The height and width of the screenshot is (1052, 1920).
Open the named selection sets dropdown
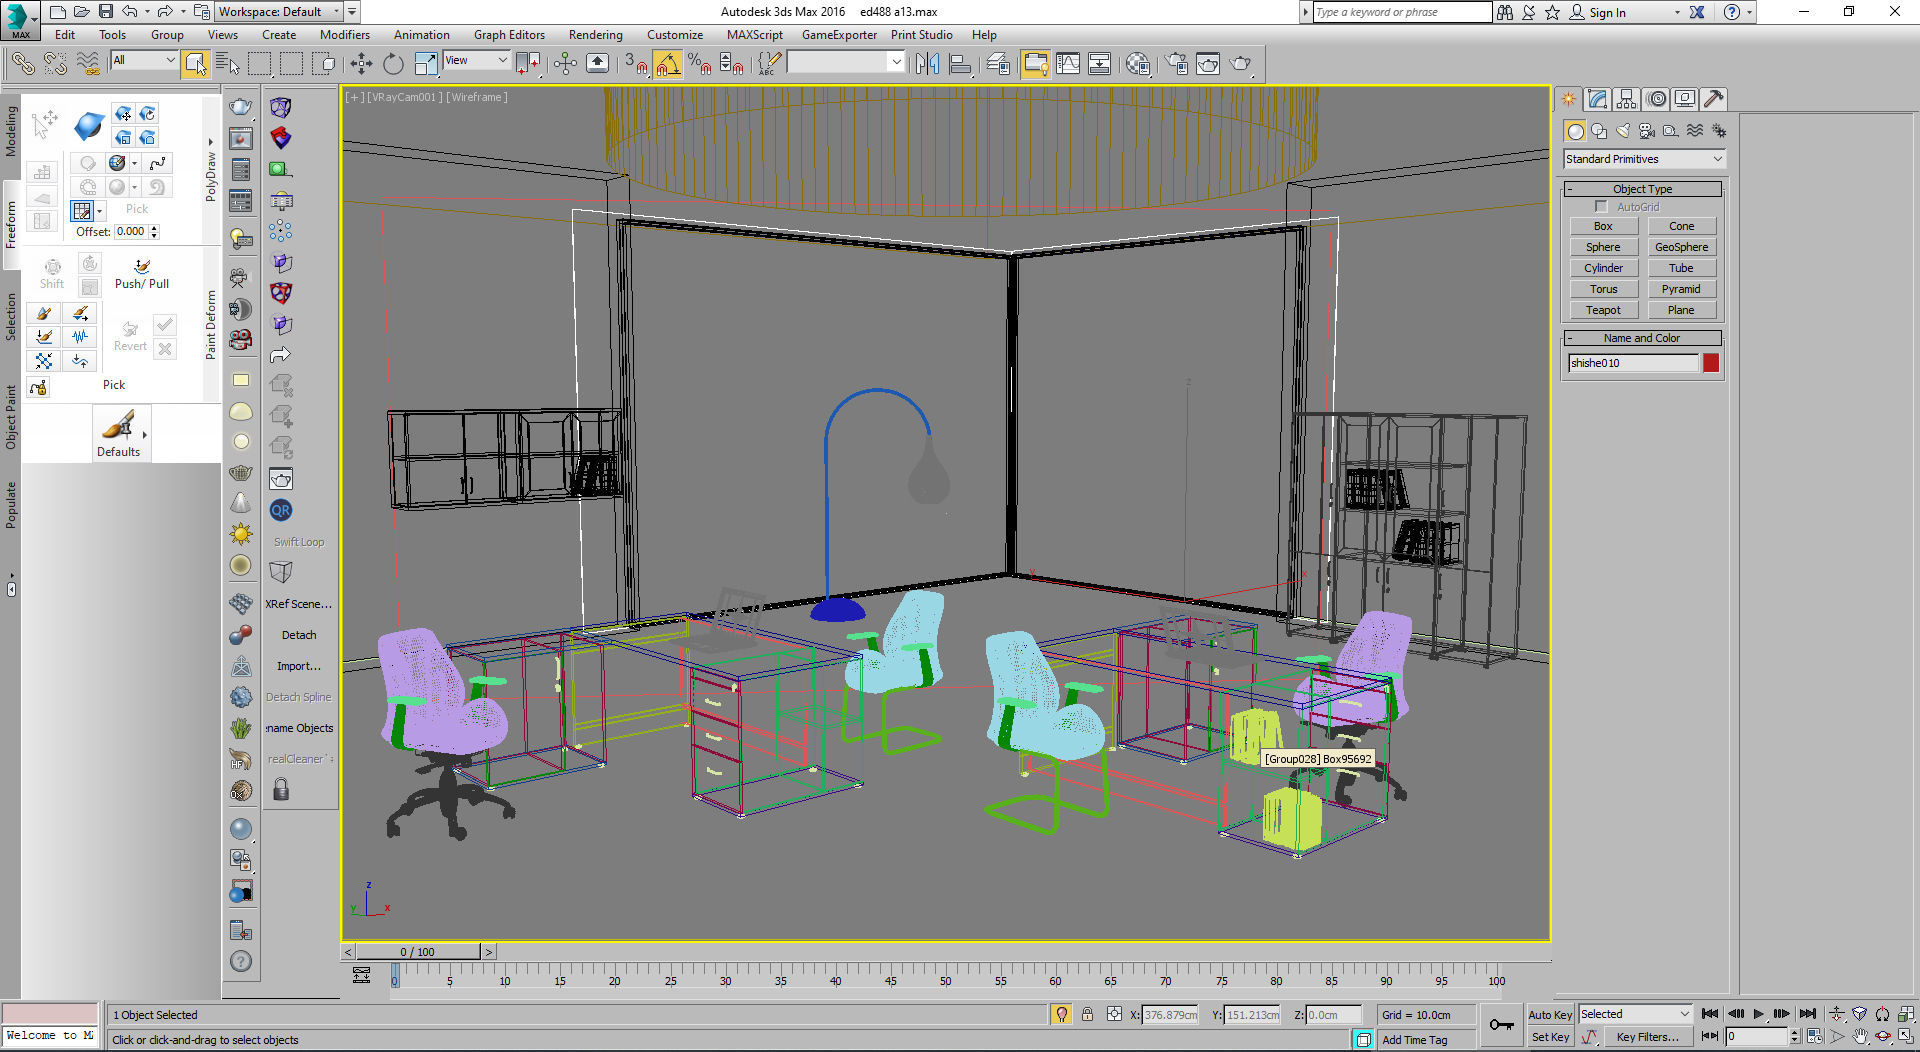[846, 62]
